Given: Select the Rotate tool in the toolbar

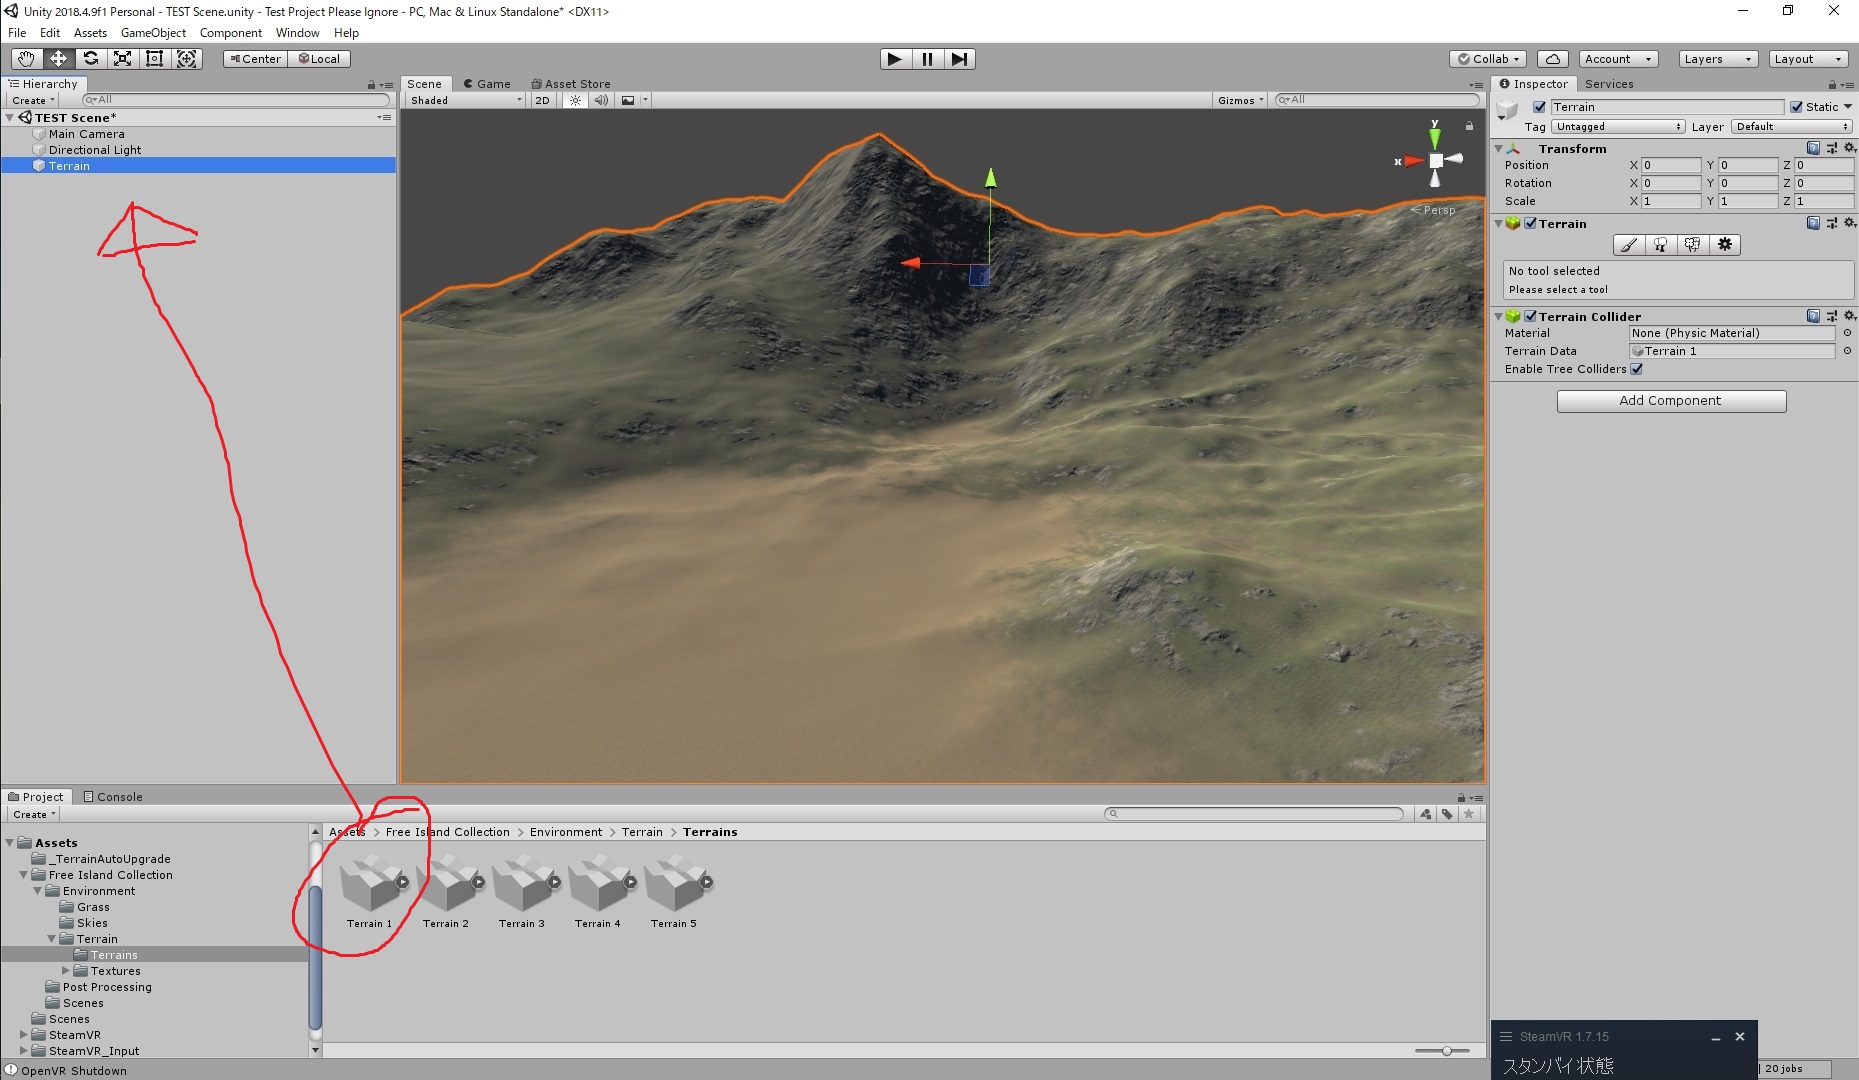Looking at the screenshot, I should pos(91,58).
